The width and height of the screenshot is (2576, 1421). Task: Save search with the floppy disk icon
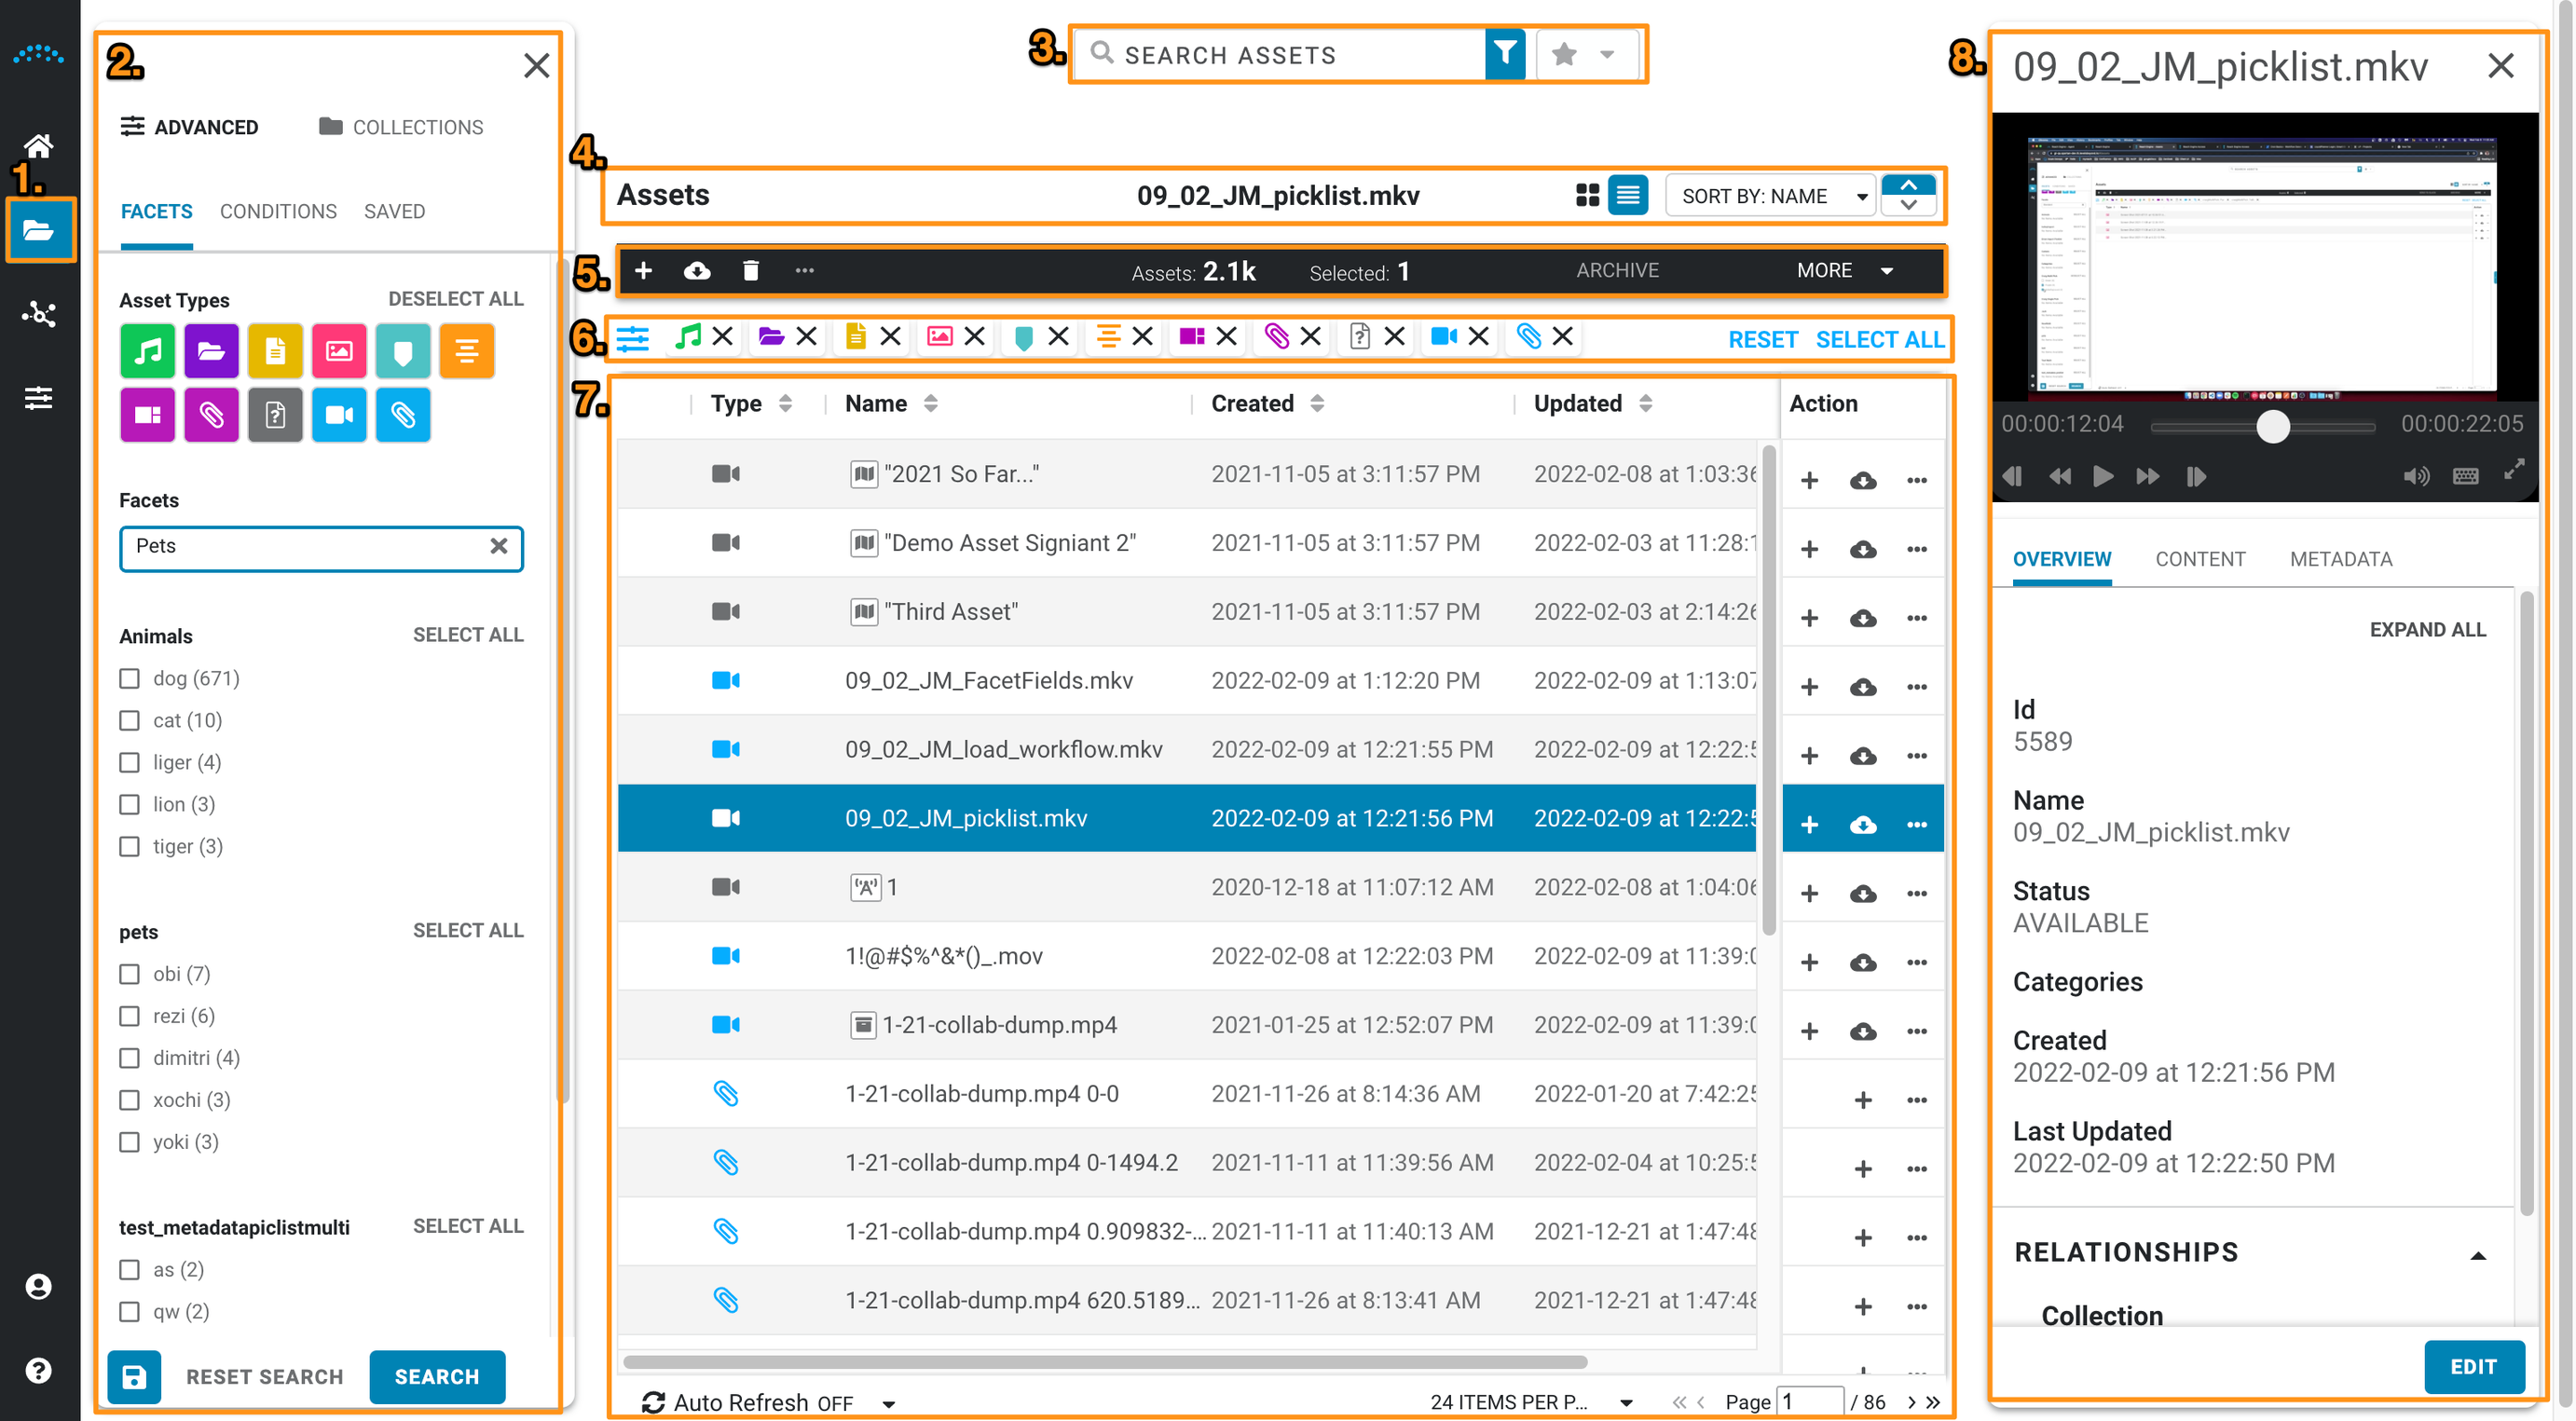[x=134, y=1376]
